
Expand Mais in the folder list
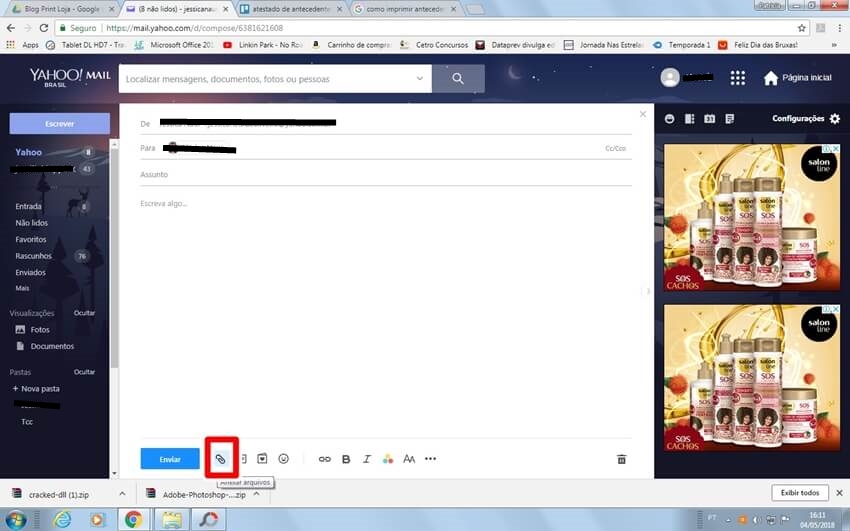click(22, 288)
